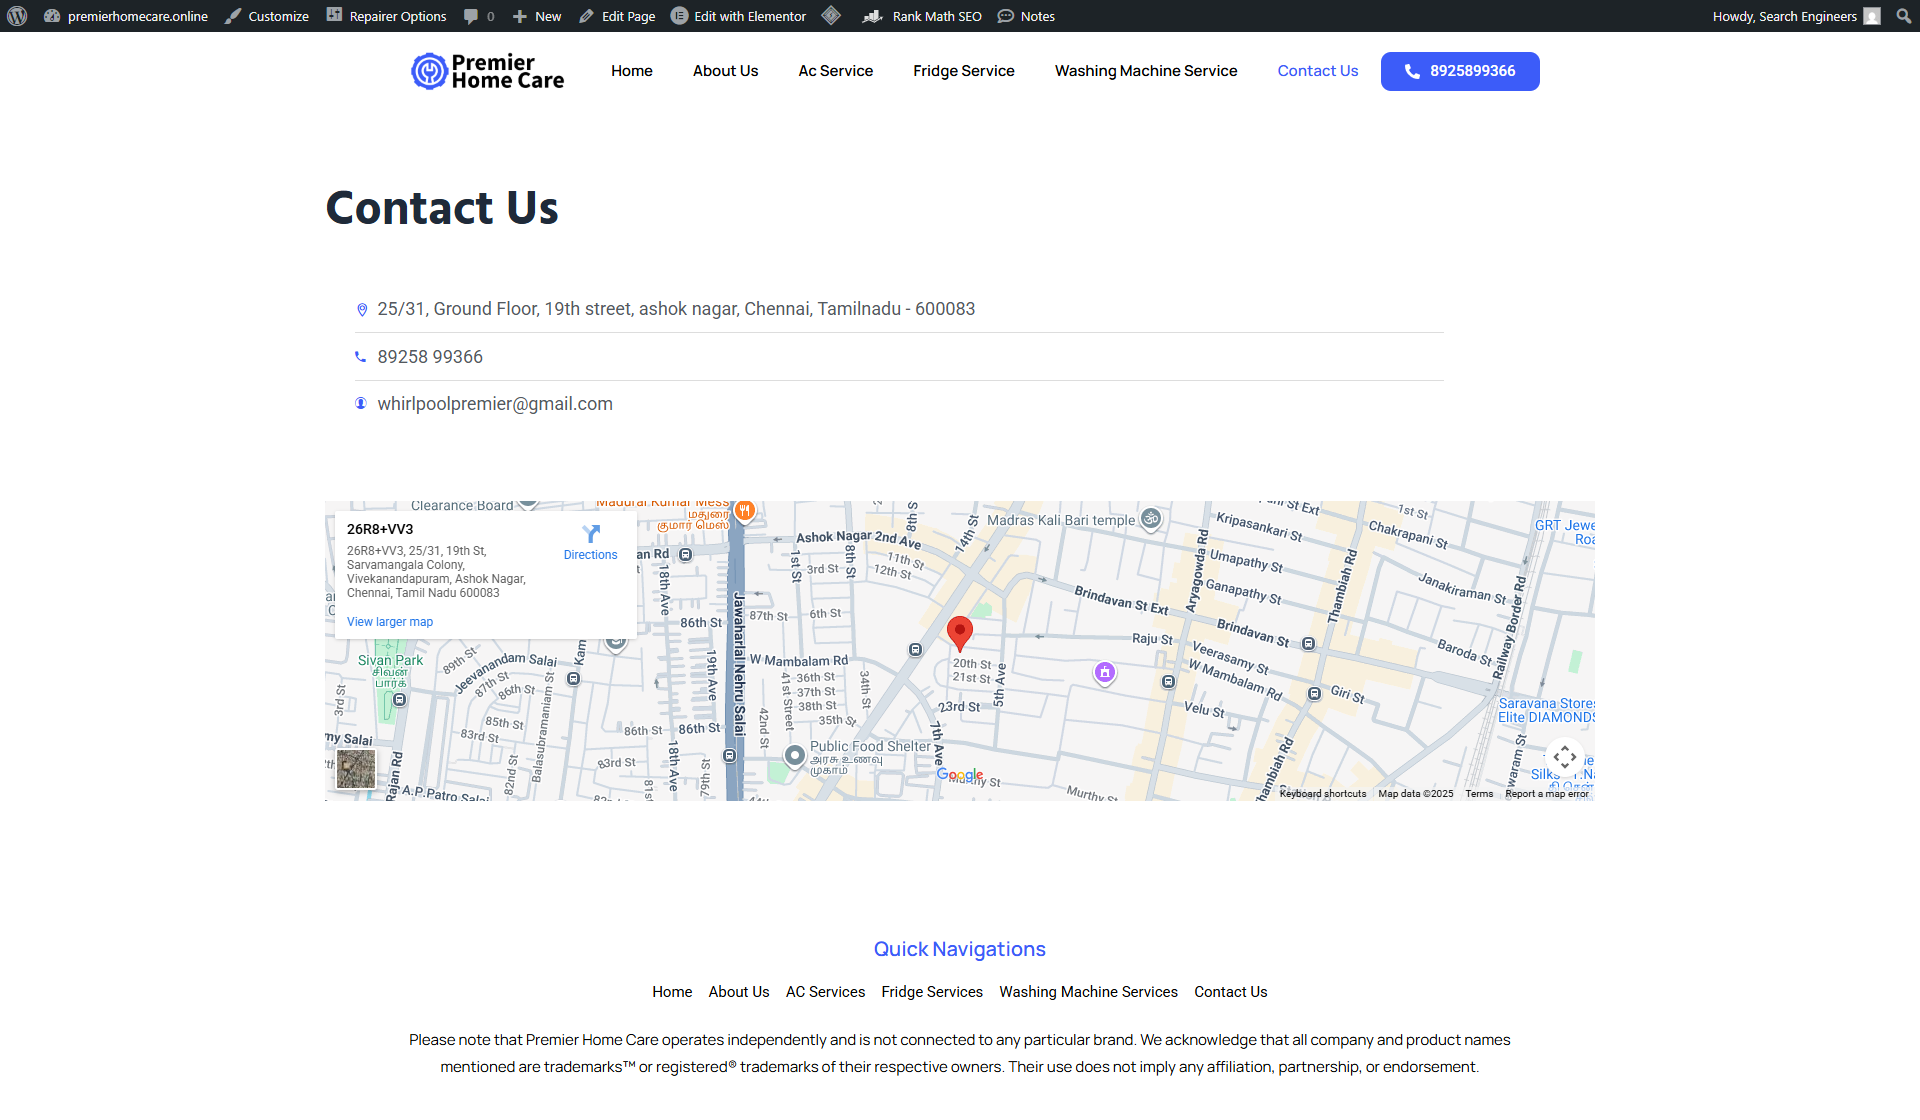Open Washing Machine Service in header
Image resolution: width=1920 pixels, height=1120 pixels.
pyautogui.click(x=1145, y=71)
